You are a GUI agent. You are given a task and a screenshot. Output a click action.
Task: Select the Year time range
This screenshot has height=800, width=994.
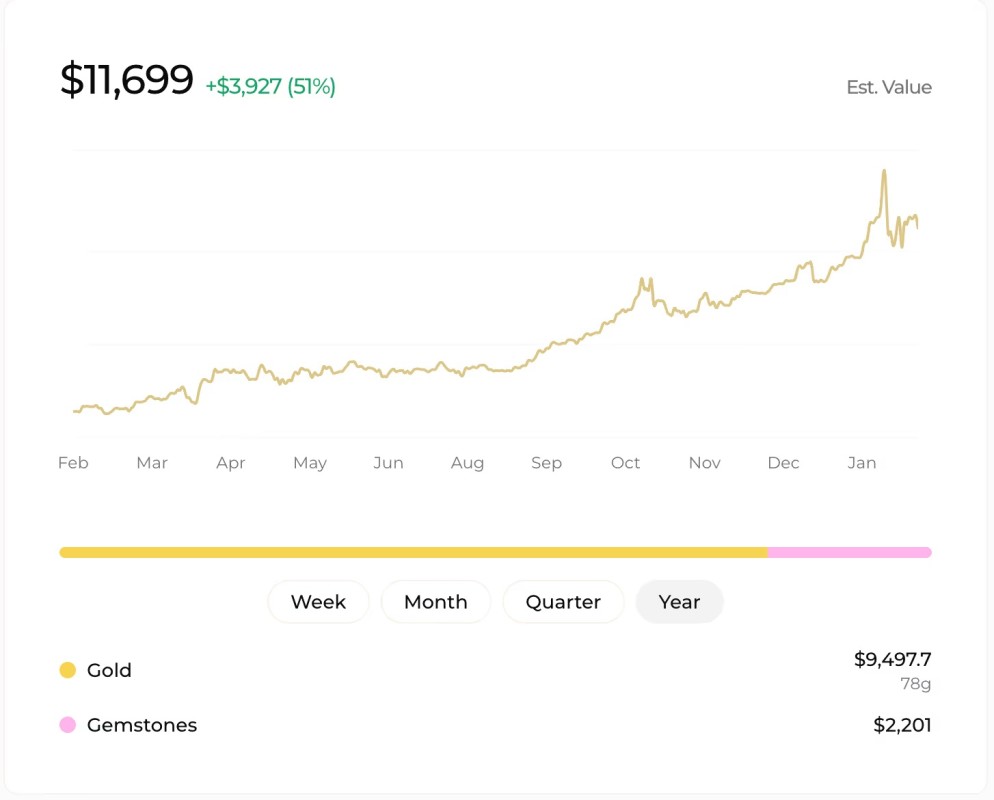coord(679,602)
